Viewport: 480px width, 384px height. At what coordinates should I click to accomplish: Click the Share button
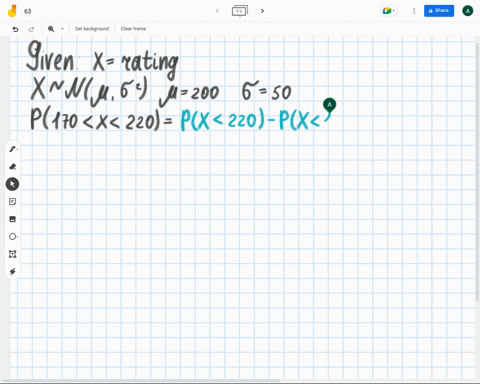pyautogui.click(x=439, y=11)
